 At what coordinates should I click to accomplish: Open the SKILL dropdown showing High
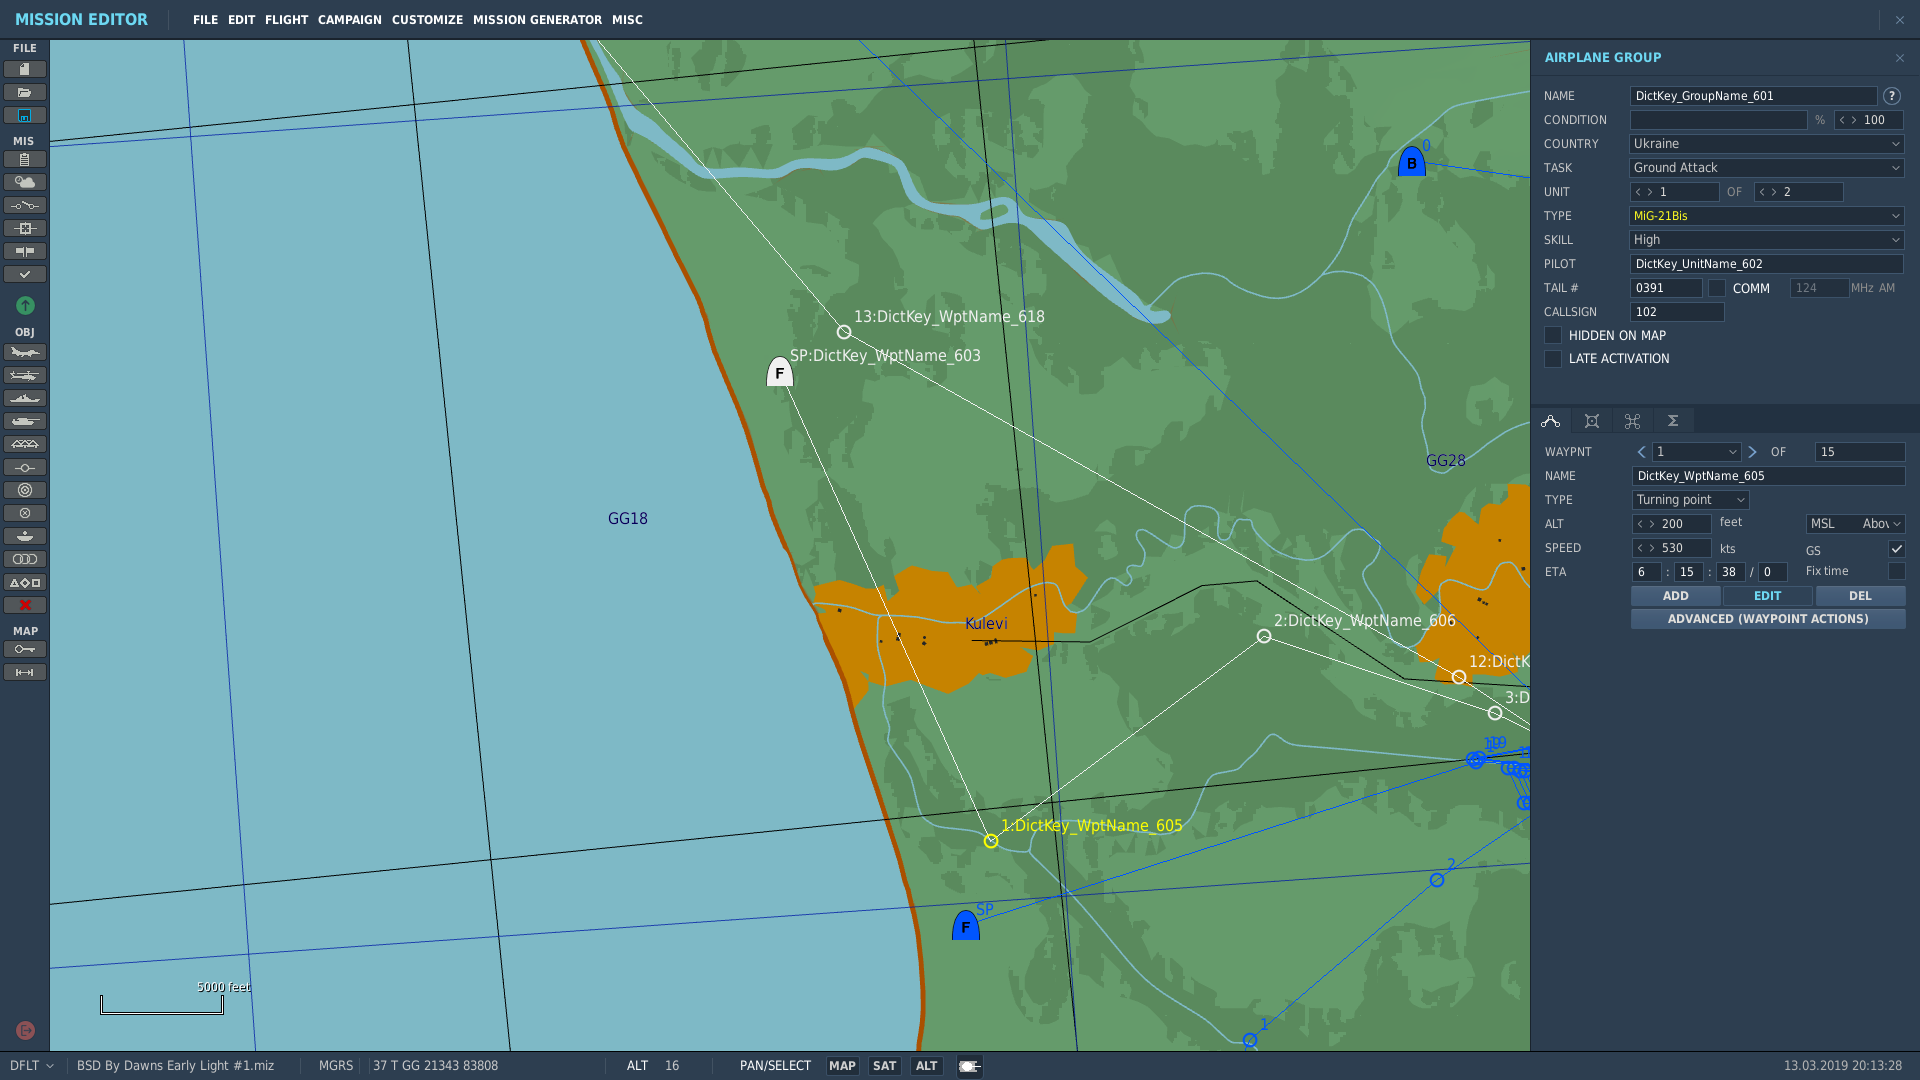point(1766,240)
